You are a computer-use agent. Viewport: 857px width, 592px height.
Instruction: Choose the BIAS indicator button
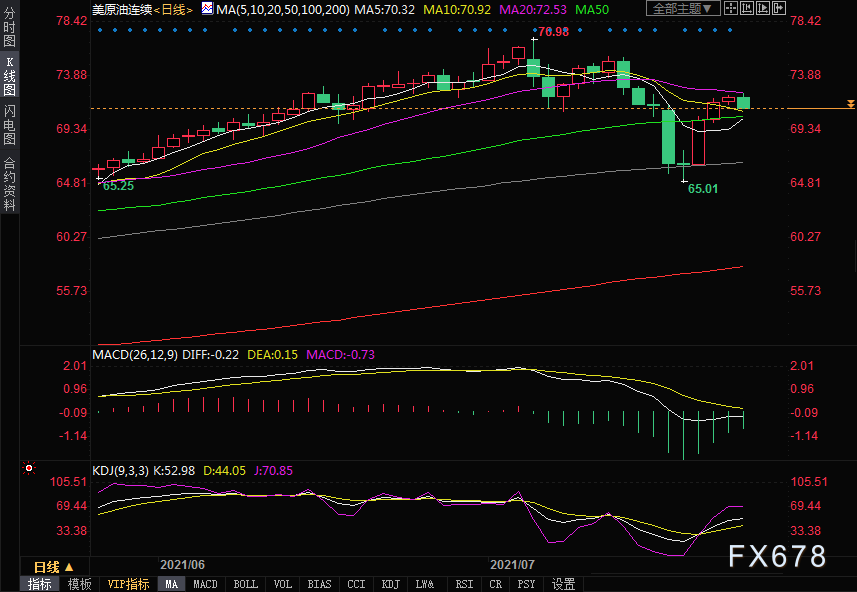click(x=320, y=584)
